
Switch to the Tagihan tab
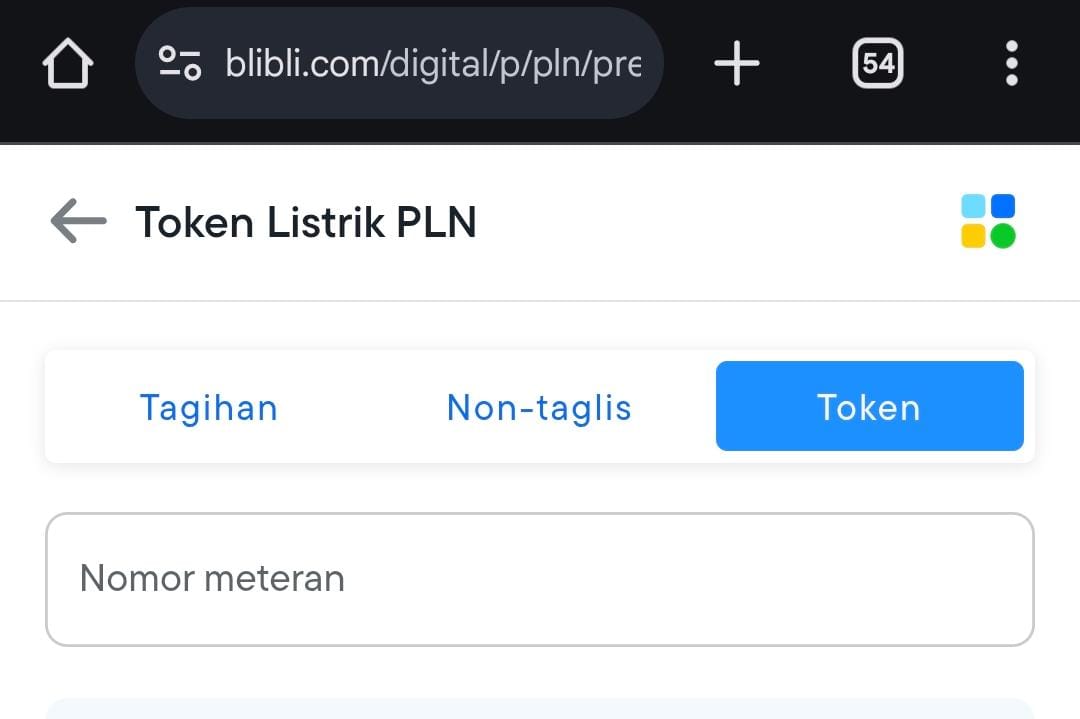coord(209,407)
